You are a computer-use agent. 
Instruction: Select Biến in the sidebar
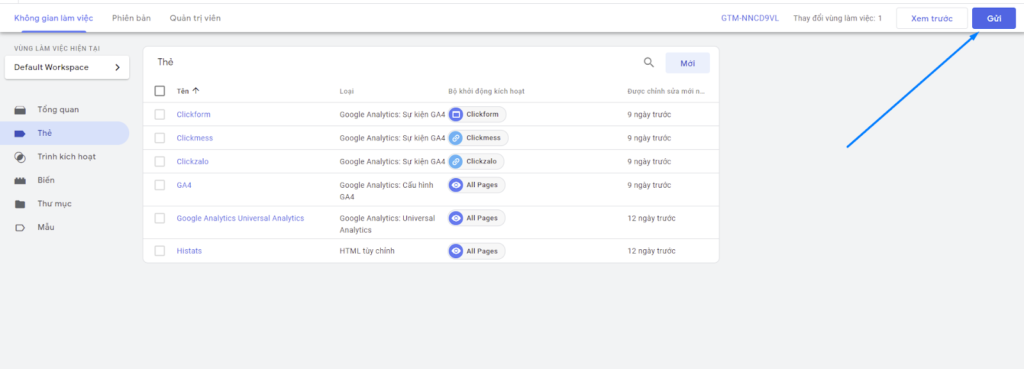[46, 180]
